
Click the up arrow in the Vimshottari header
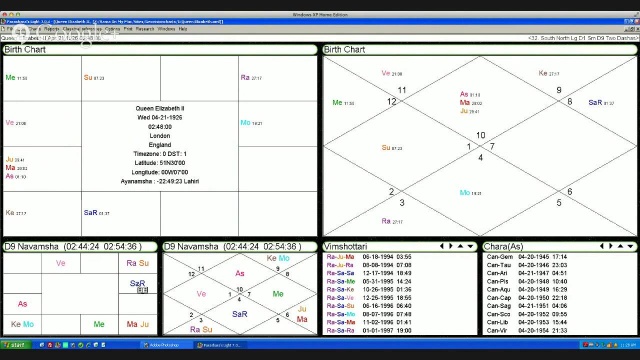click(x=460, y=246)
